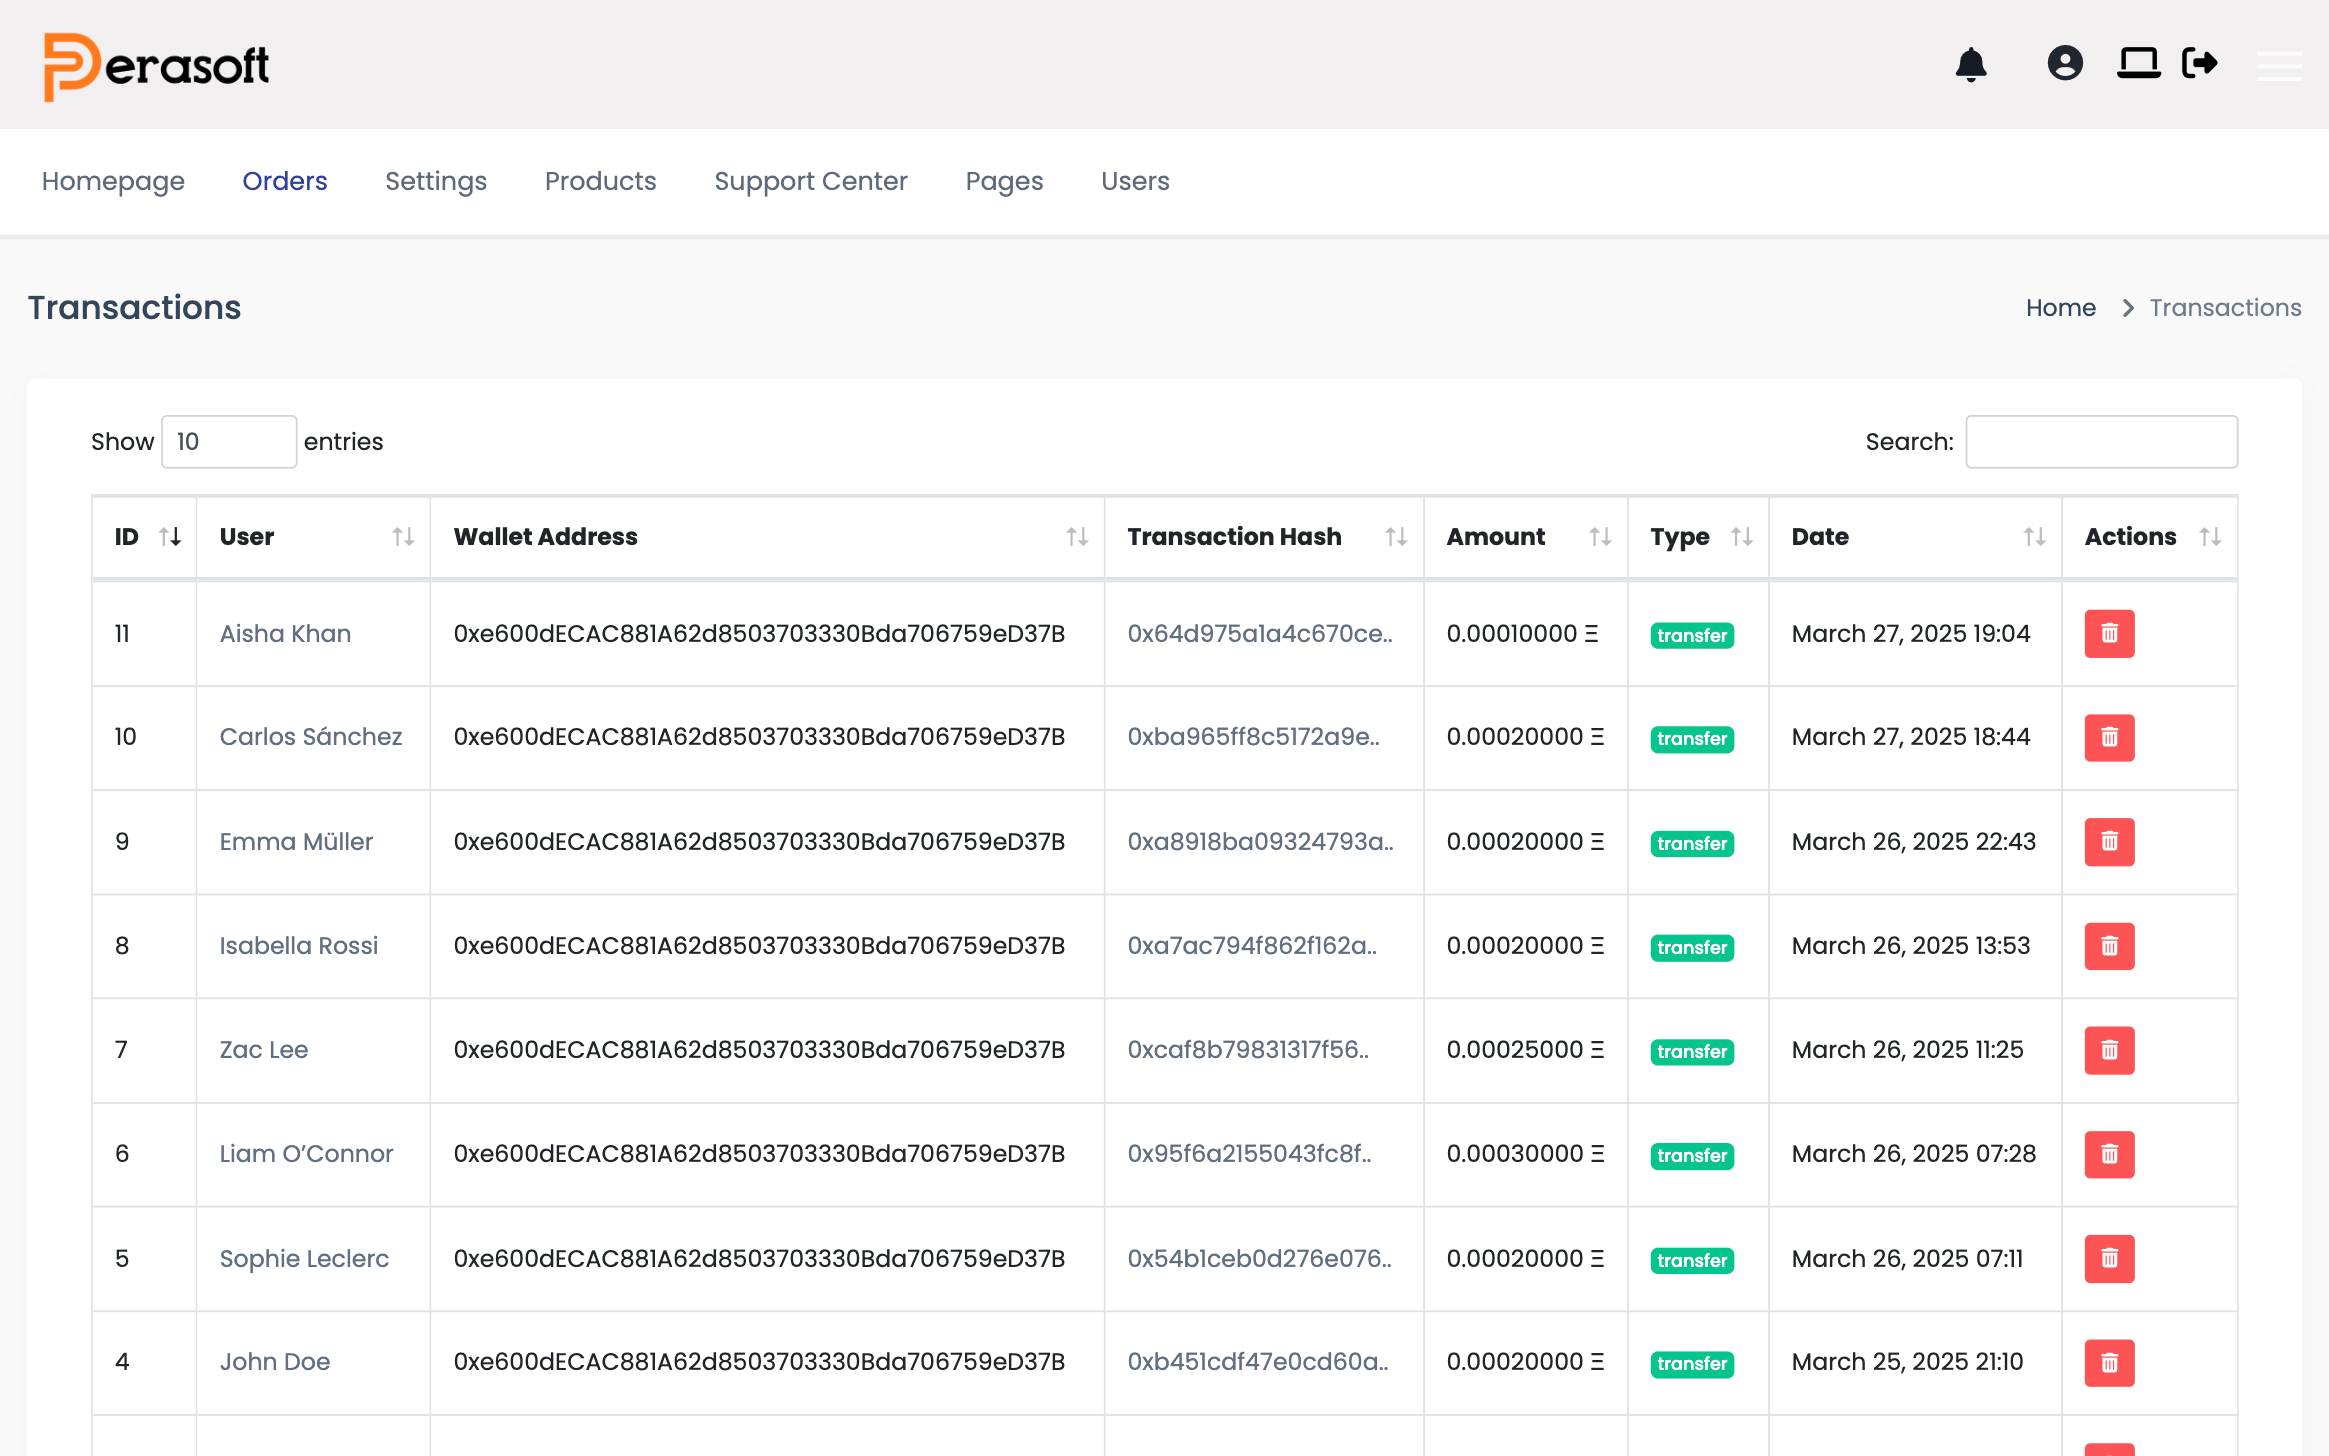Select amount 0.00025000 Ξ cell

coord(1525,1050)
